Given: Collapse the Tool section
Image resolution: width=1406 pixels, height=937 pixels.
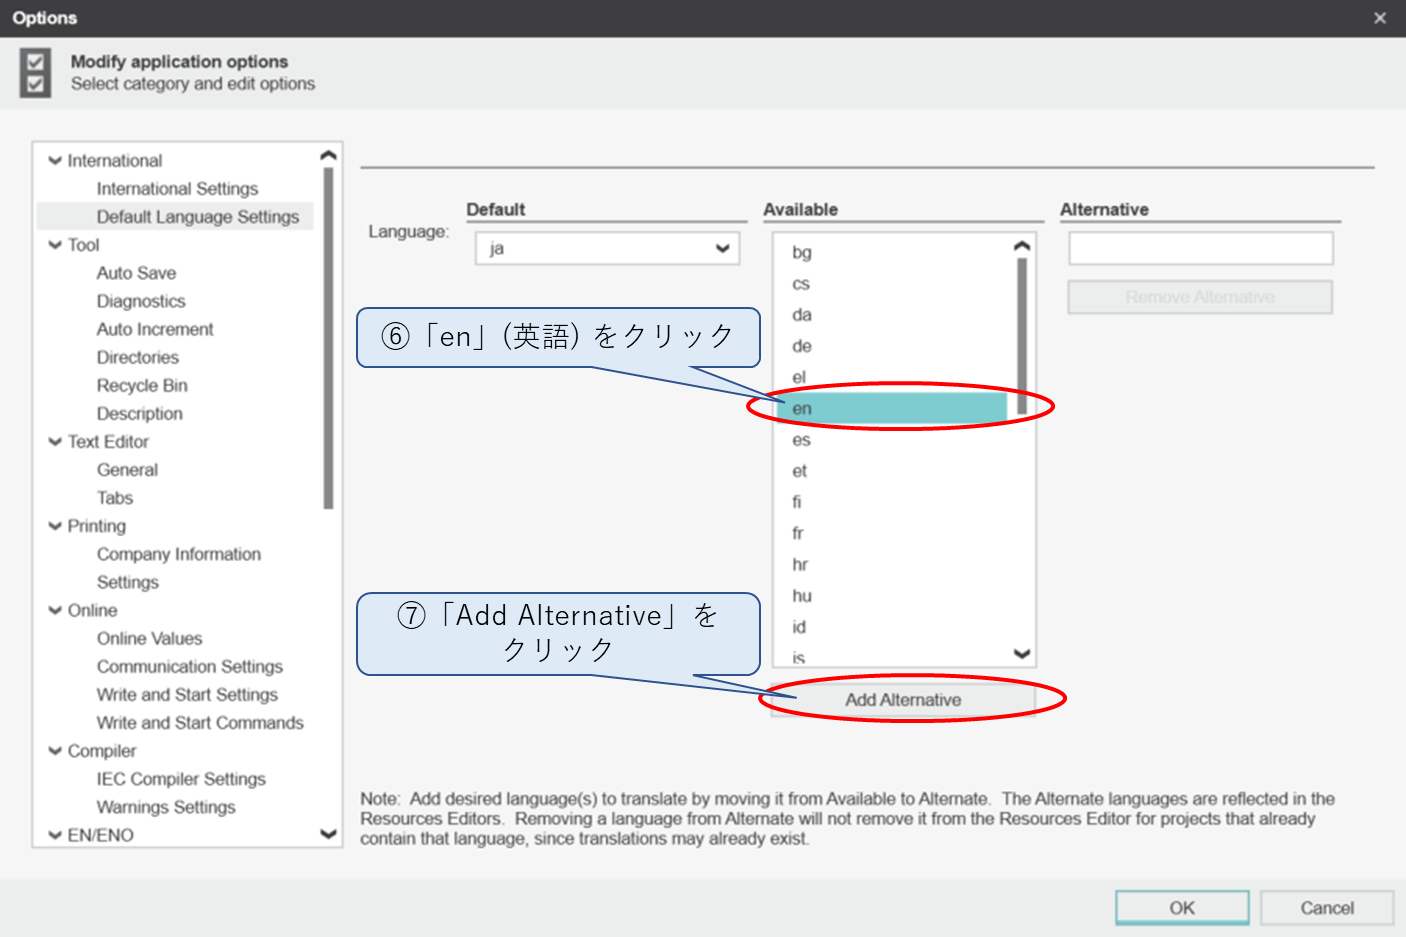Looking at the screenshot, I should [x=57, y=244].
